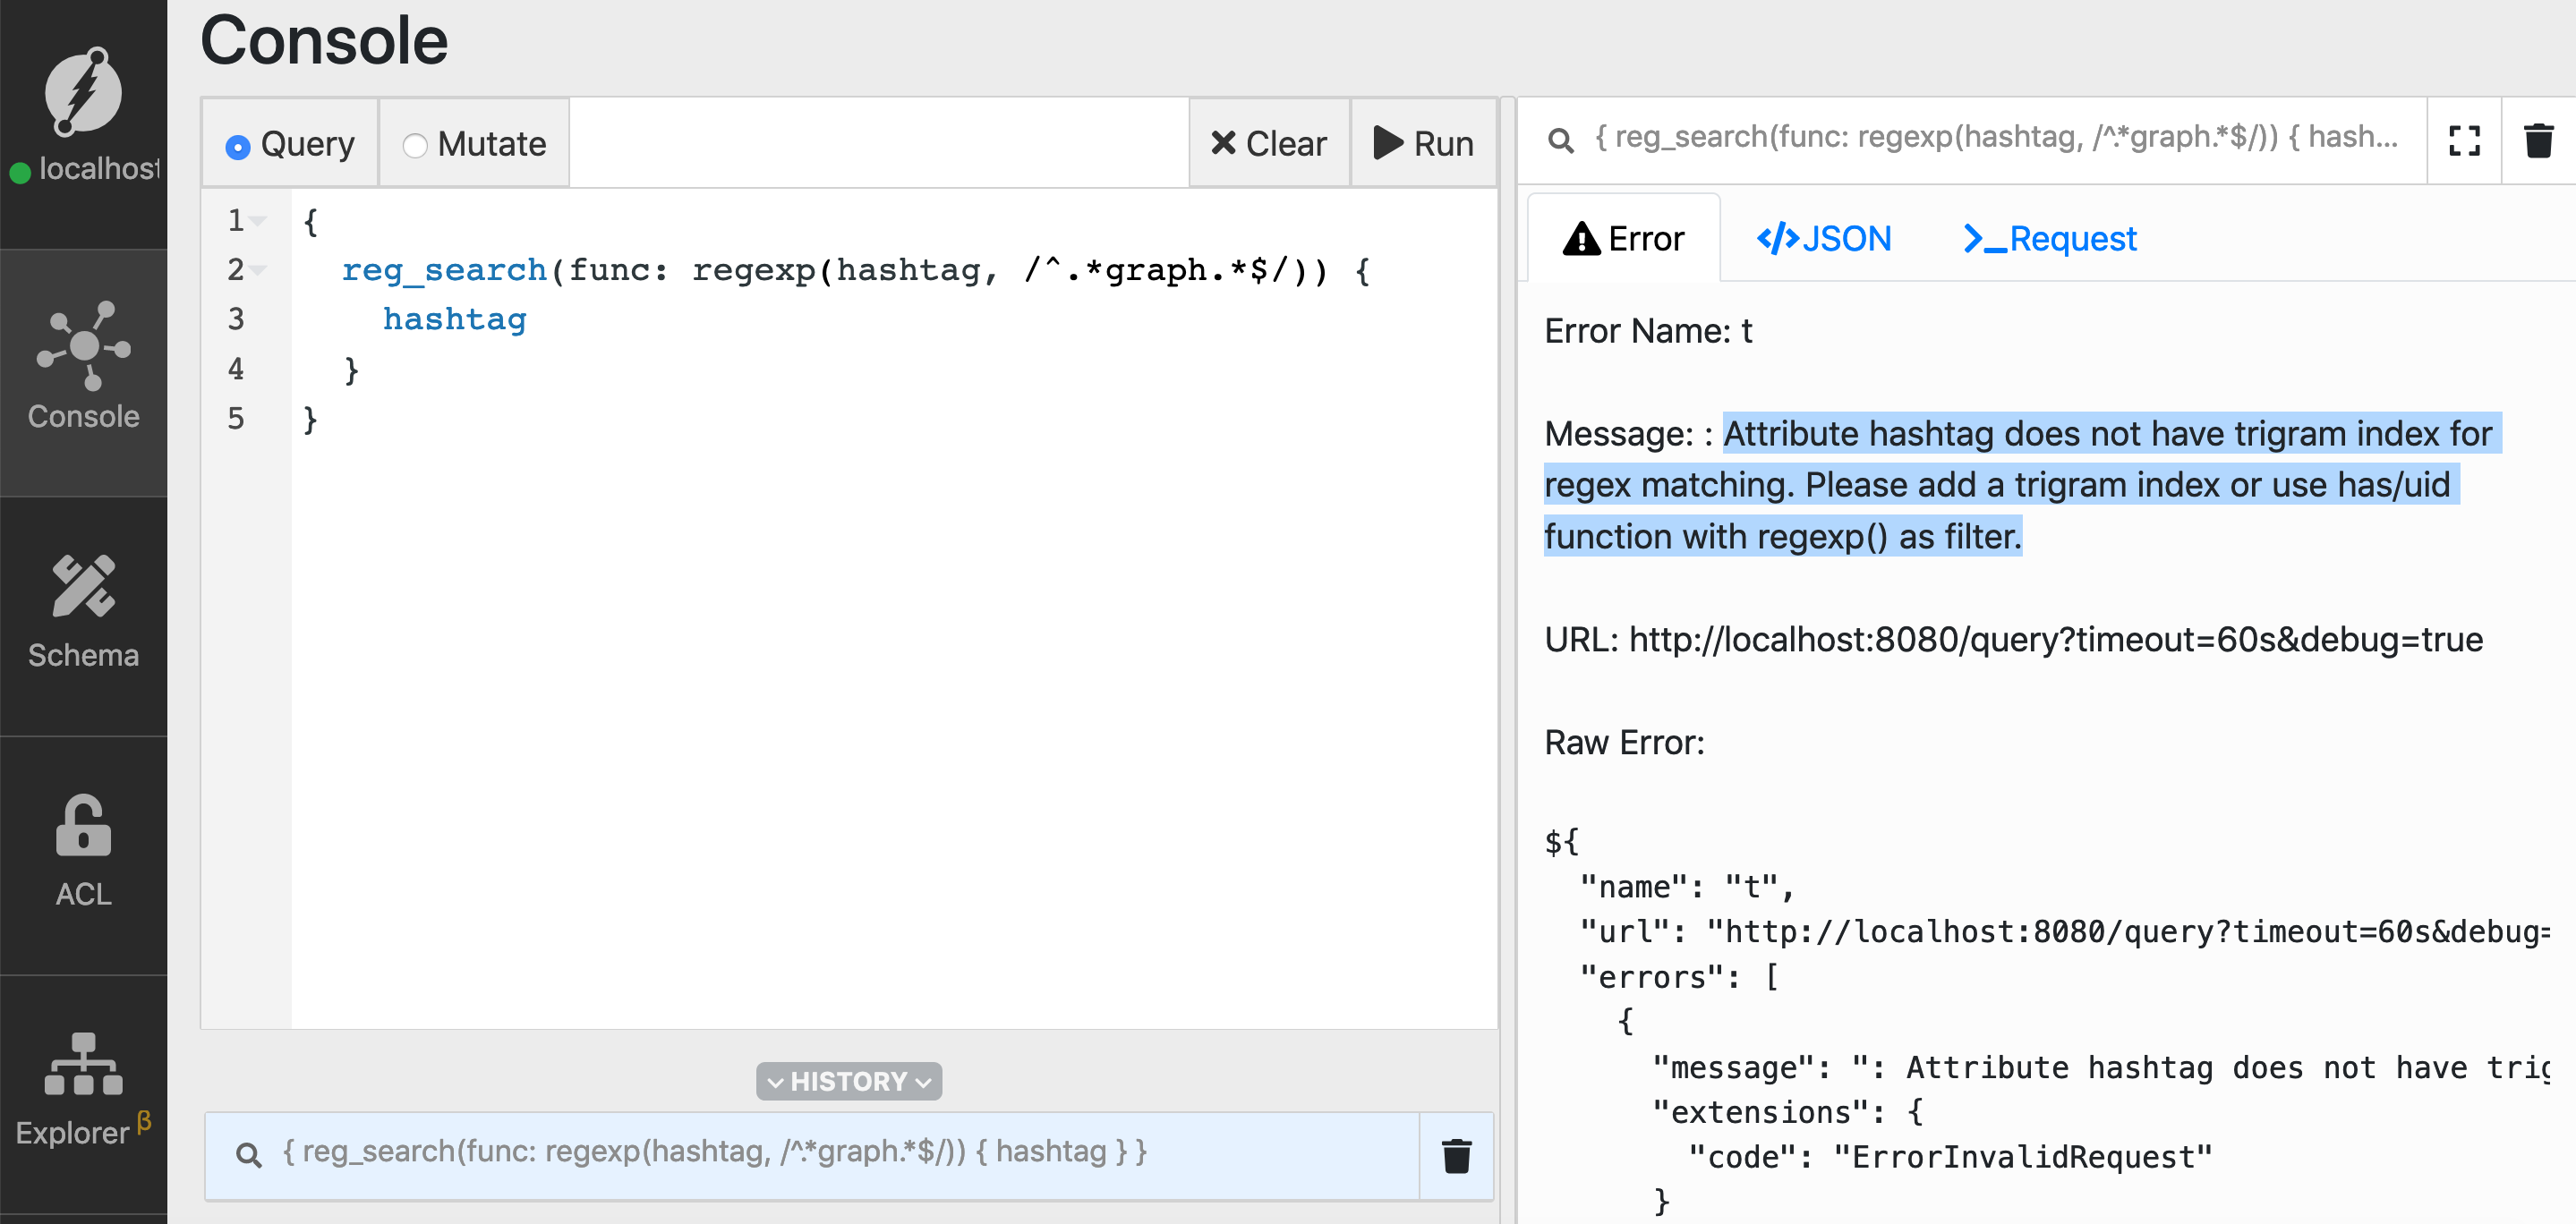Select the Mutate radio button
The image size is (2576, 1224).
pos(415,146)
